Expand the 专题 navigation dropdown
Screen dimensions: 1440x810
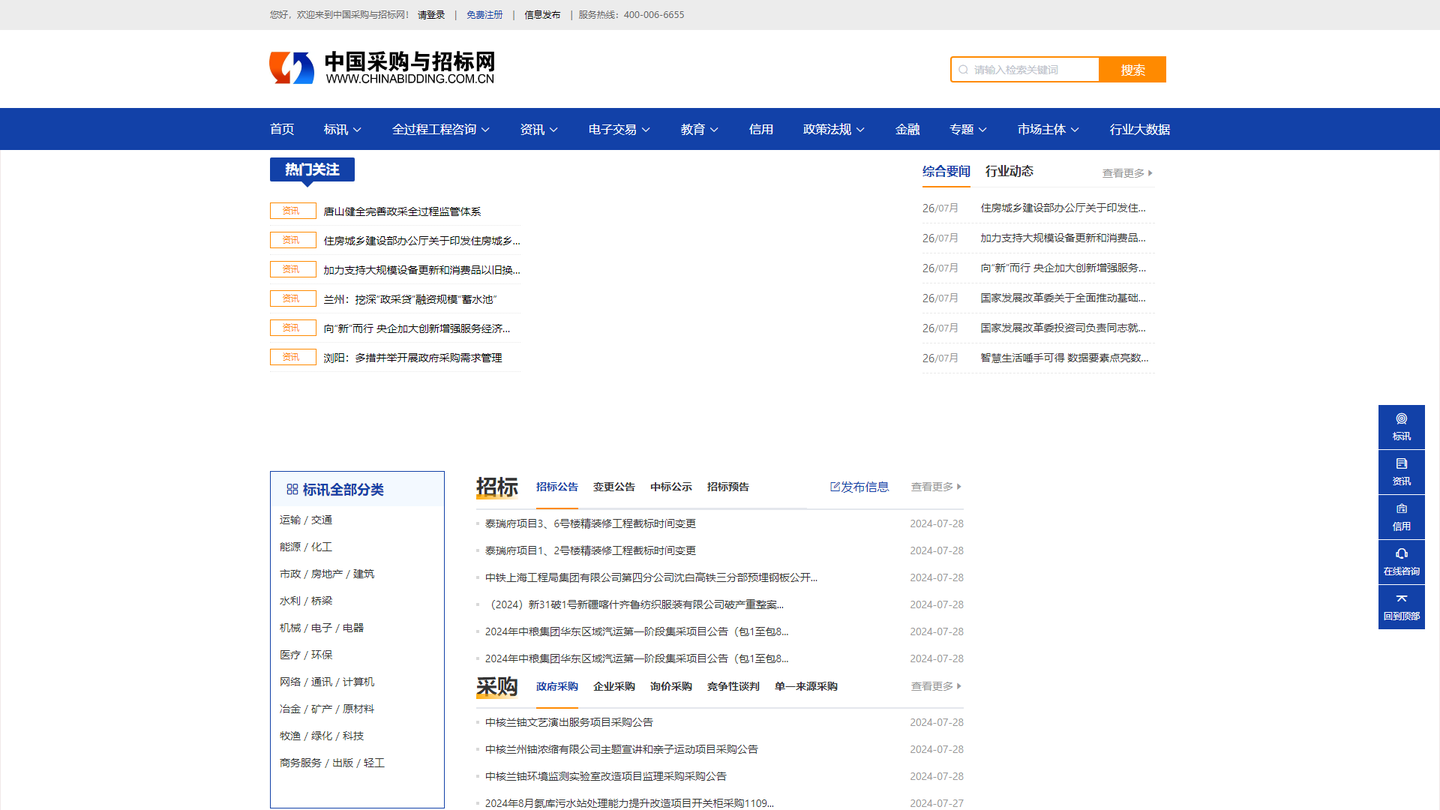pos(968,129)
